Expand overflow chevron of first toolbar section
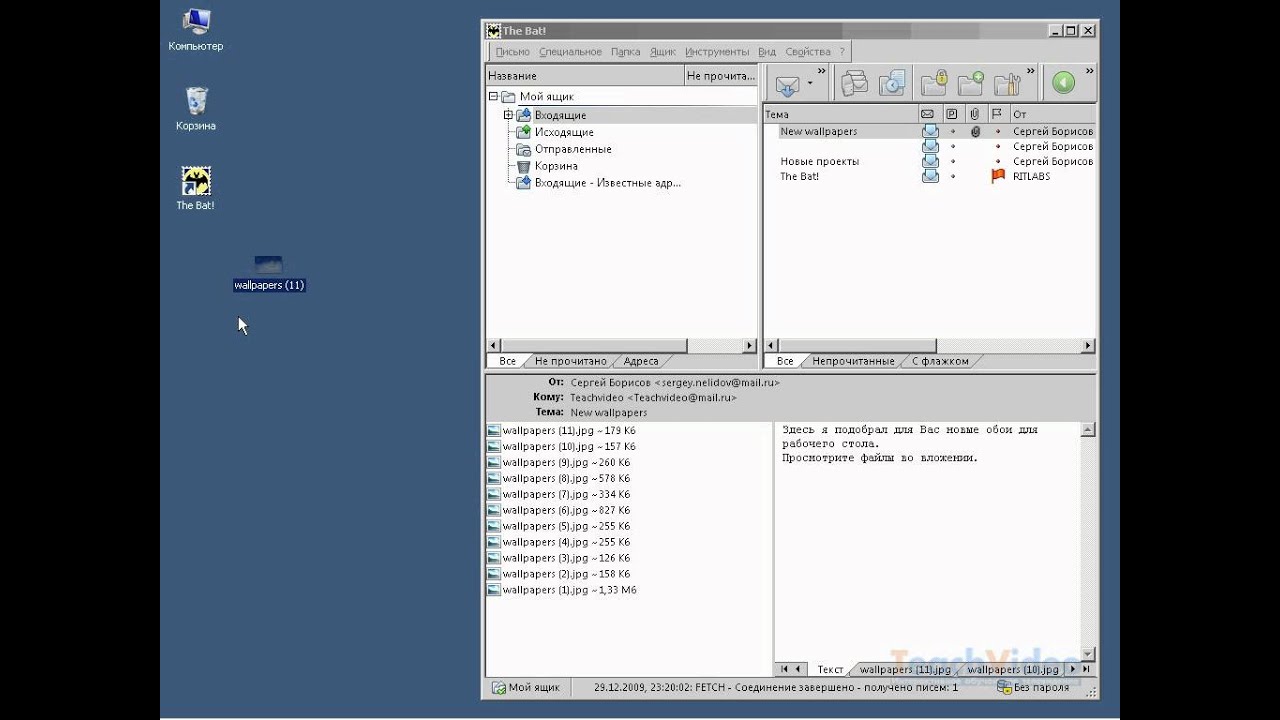This screenshot has height=720, width=1280. click(x=822, y=71)
